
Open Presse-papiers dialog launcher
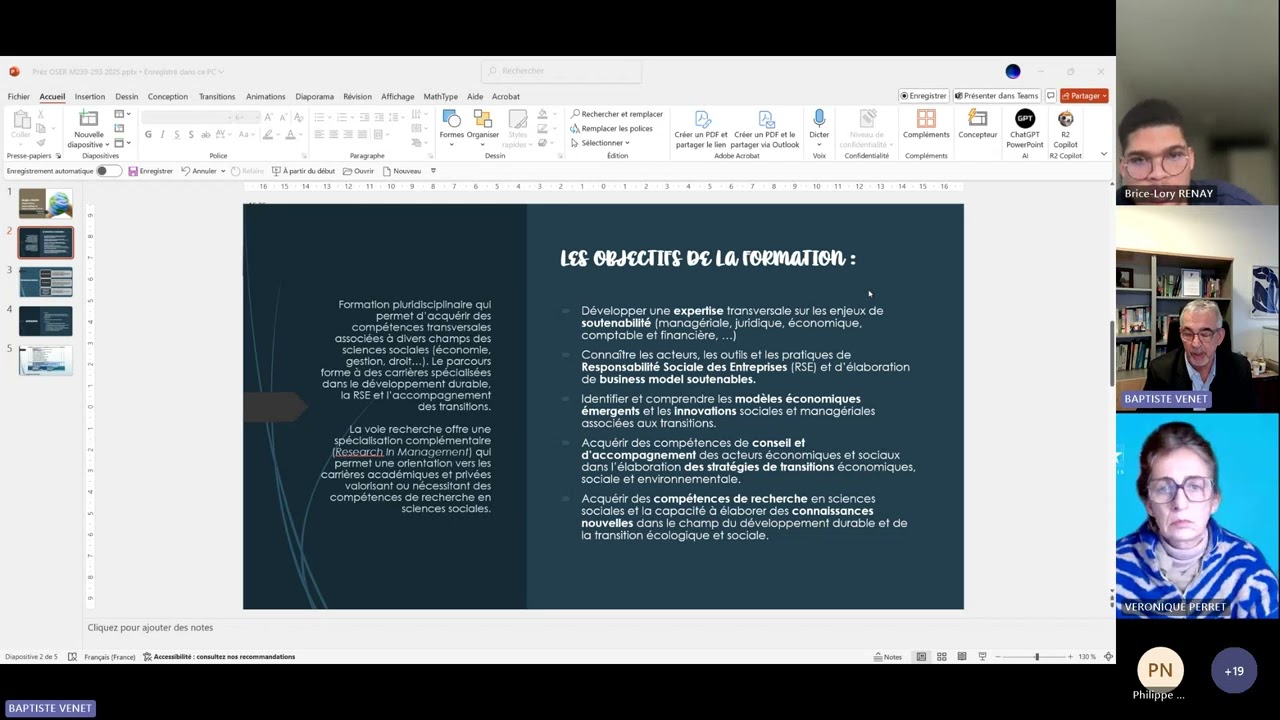pos(58,156)
